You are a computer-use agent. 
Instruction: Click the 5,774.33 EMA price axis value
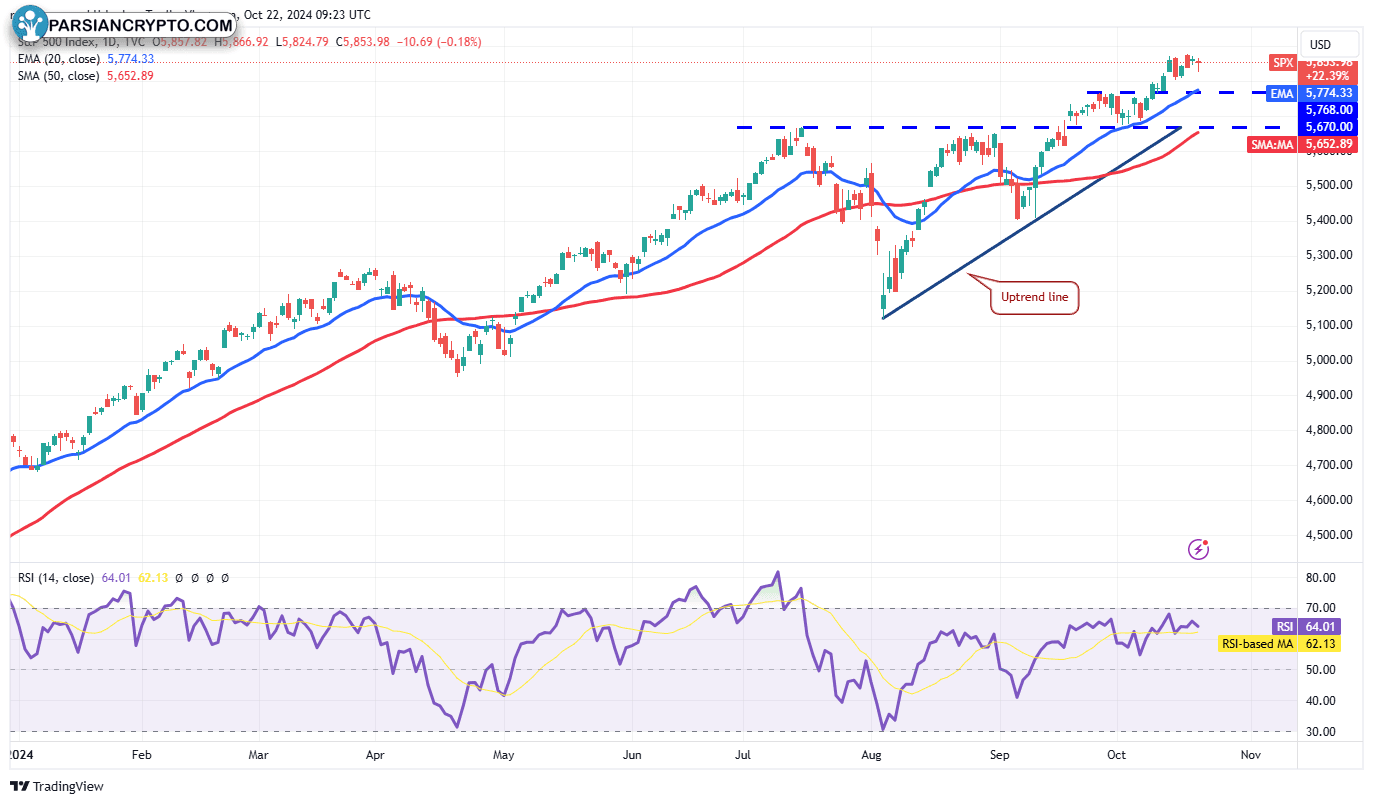coord(1329,93)
